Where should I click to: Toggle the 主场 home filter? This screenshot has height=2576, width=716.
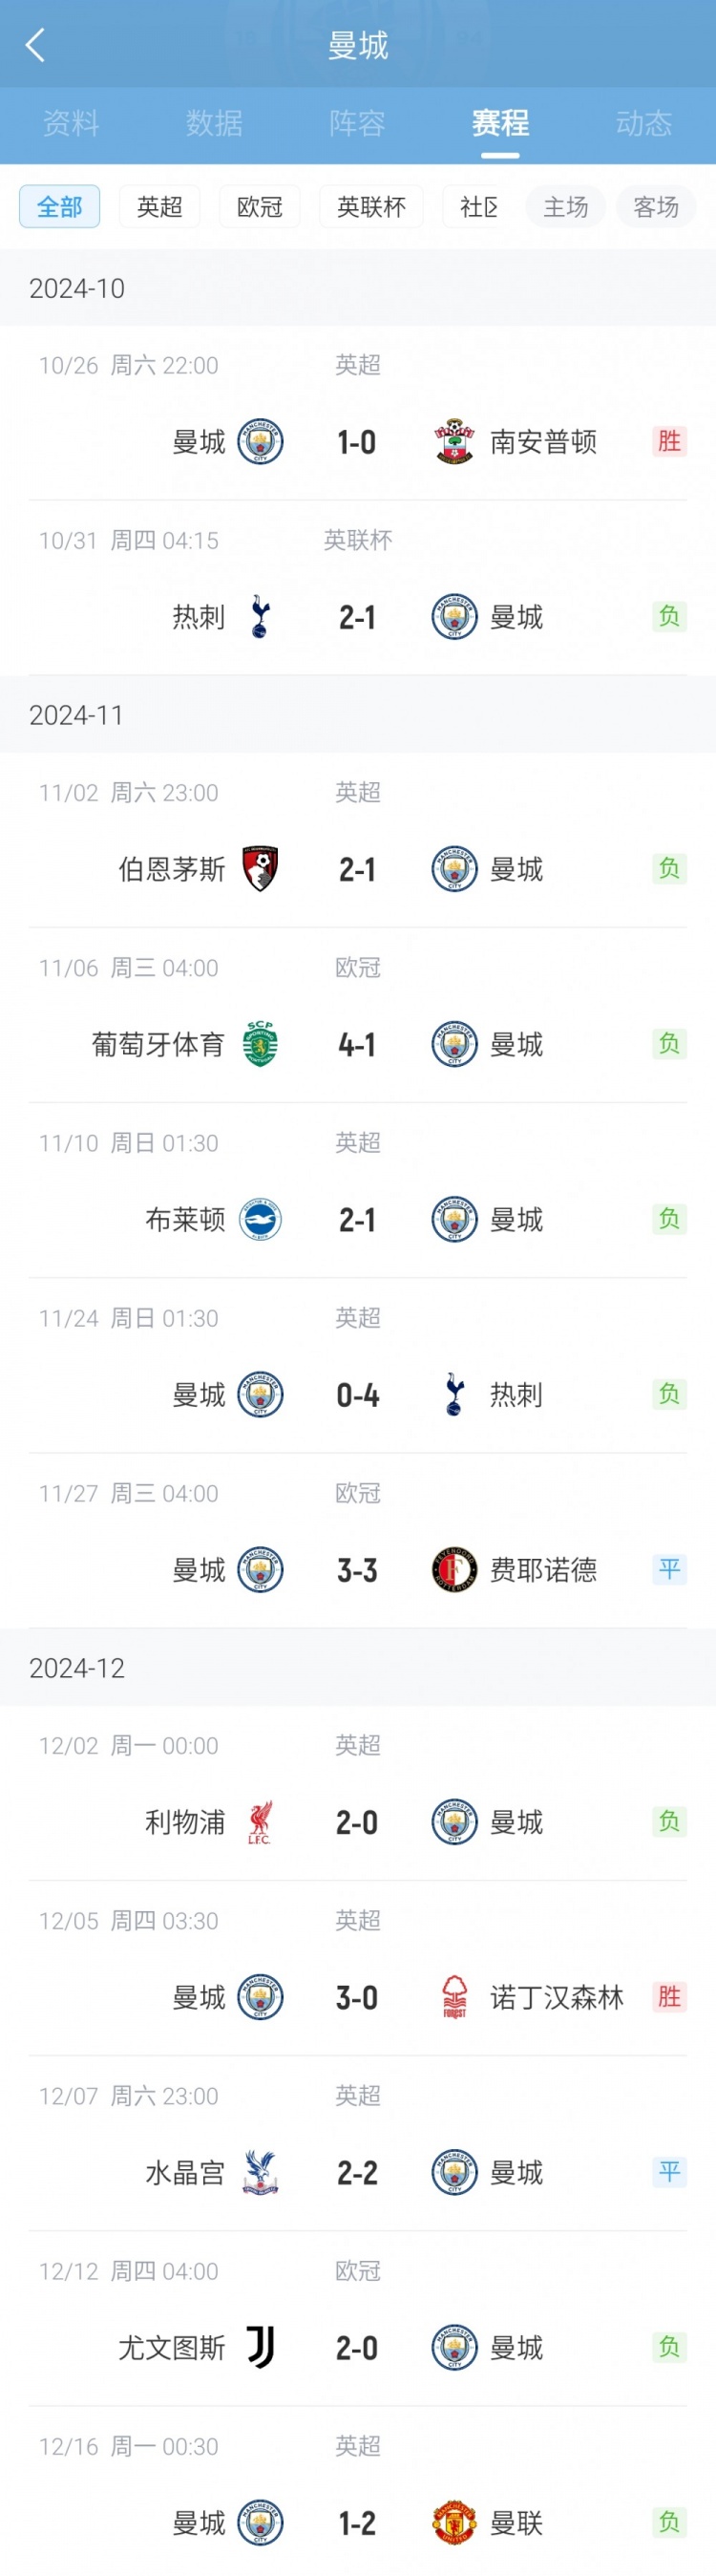566,207
